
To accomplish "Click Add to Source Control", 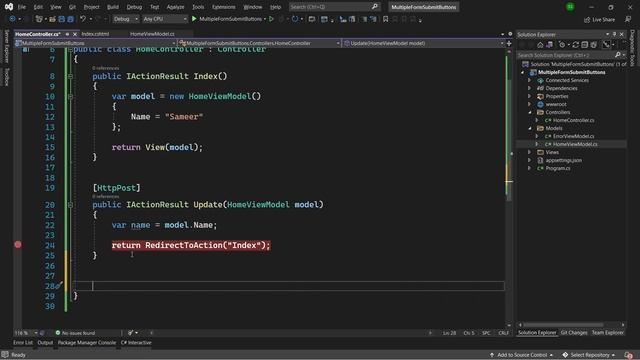I will tap(522, 355).
